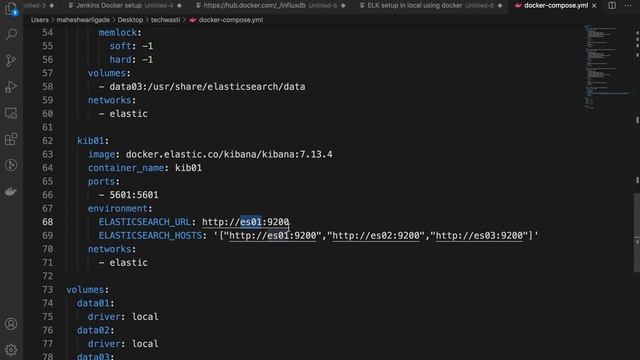Click the kibana image path text
Image resolution: width=640 pixels, height=360 pixels.
point(229,154)
